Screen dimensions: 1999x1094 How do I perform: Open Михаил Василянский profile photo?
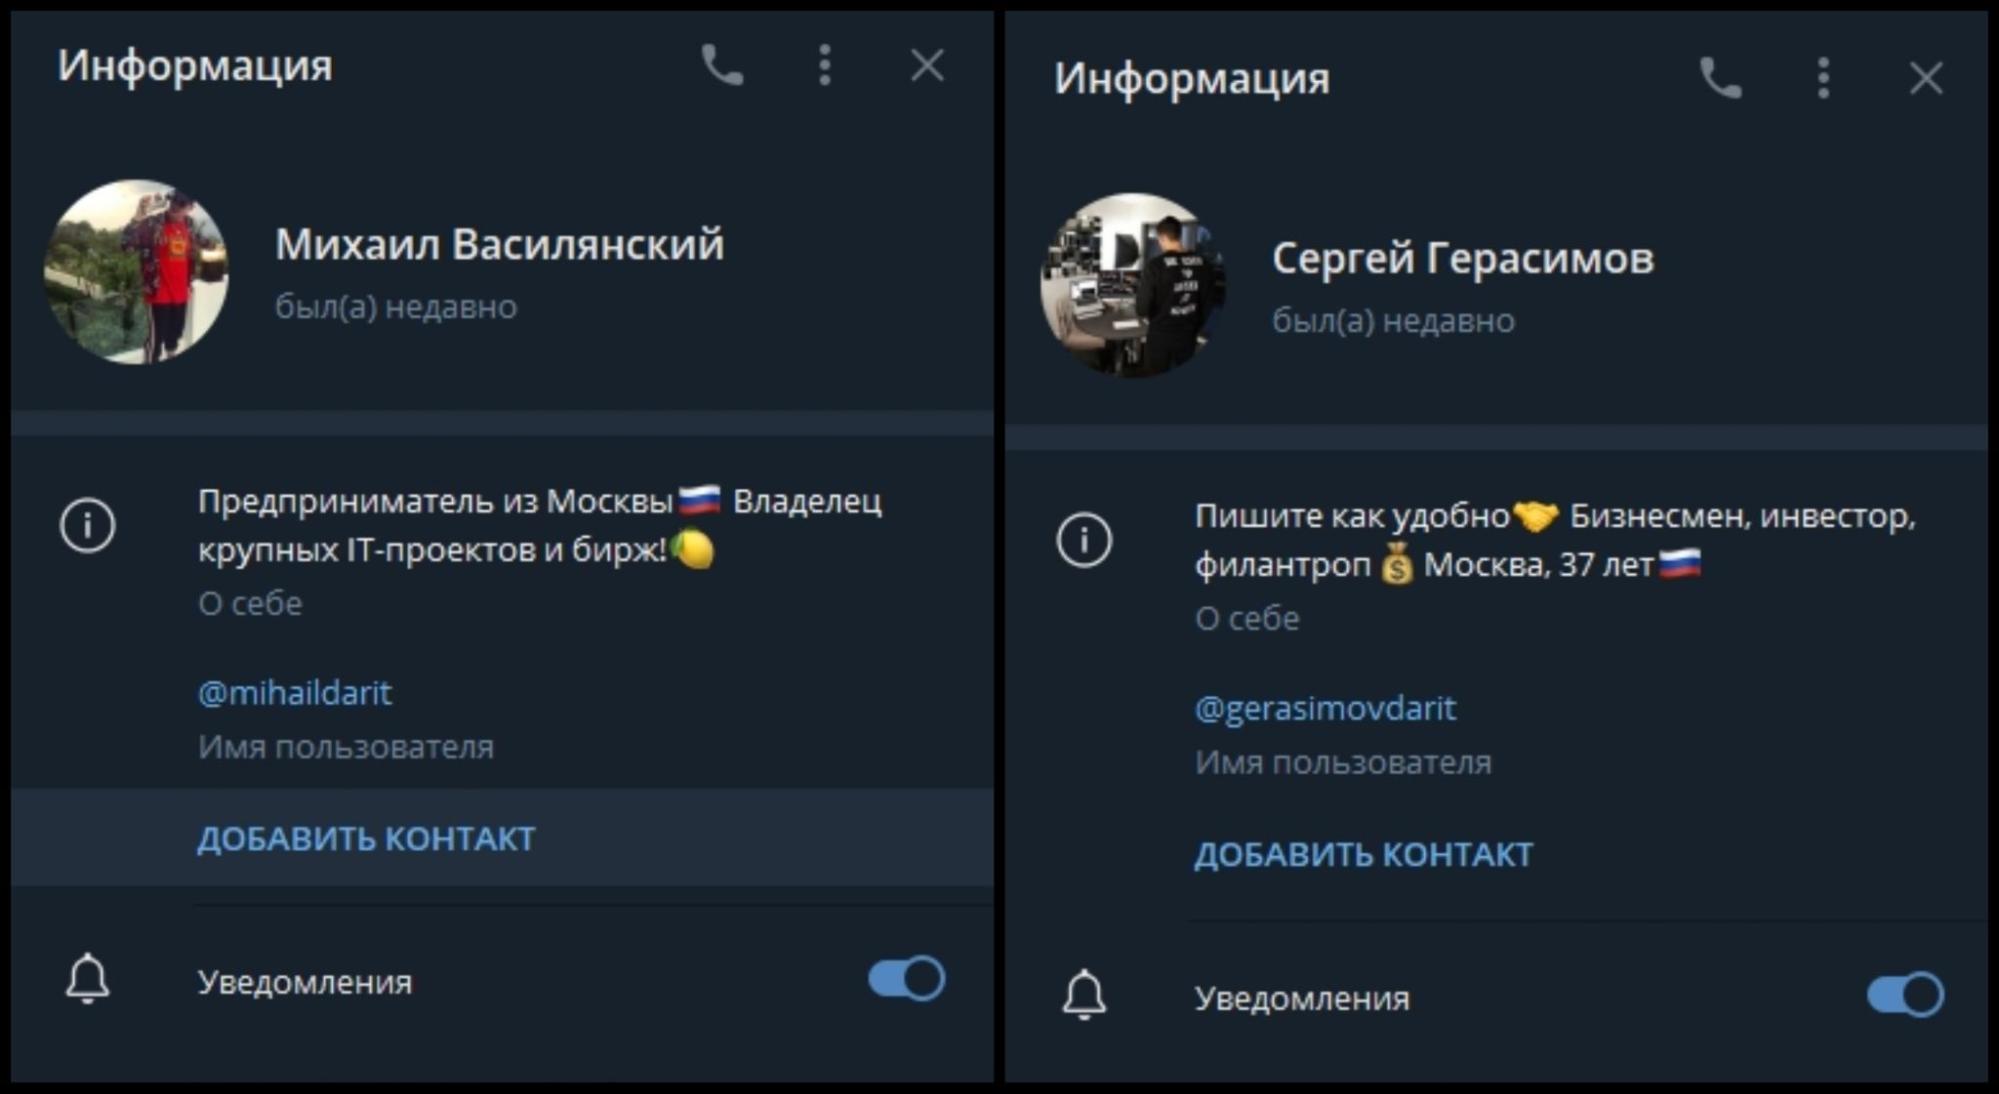[x=137, y=272]
